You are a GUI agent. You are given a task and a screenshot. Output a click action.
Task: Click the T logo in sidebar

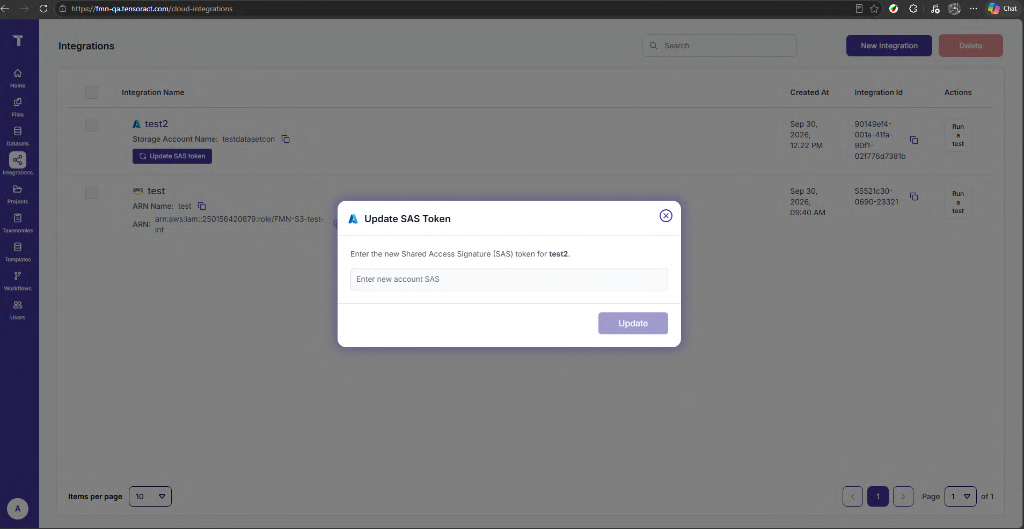coord(18,40)
